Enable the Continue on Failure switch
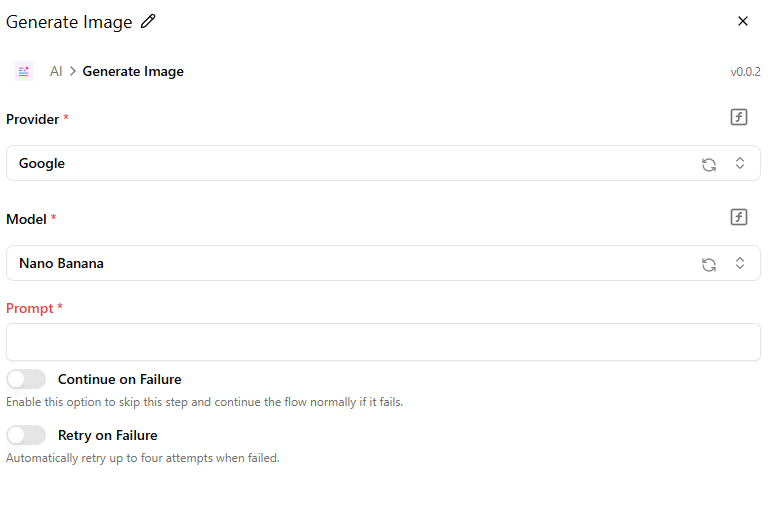770x522 pixels. (26, 379)
